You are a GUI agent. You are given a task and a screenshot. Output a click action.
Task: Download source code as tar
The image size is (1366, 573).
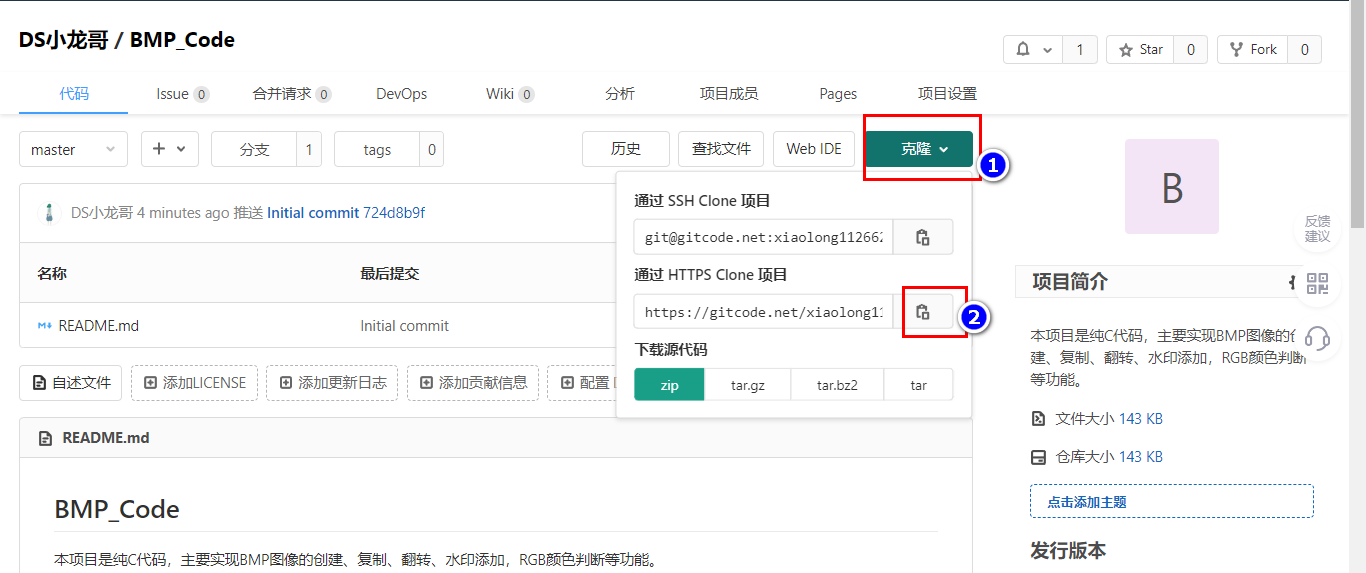point(918,385)
